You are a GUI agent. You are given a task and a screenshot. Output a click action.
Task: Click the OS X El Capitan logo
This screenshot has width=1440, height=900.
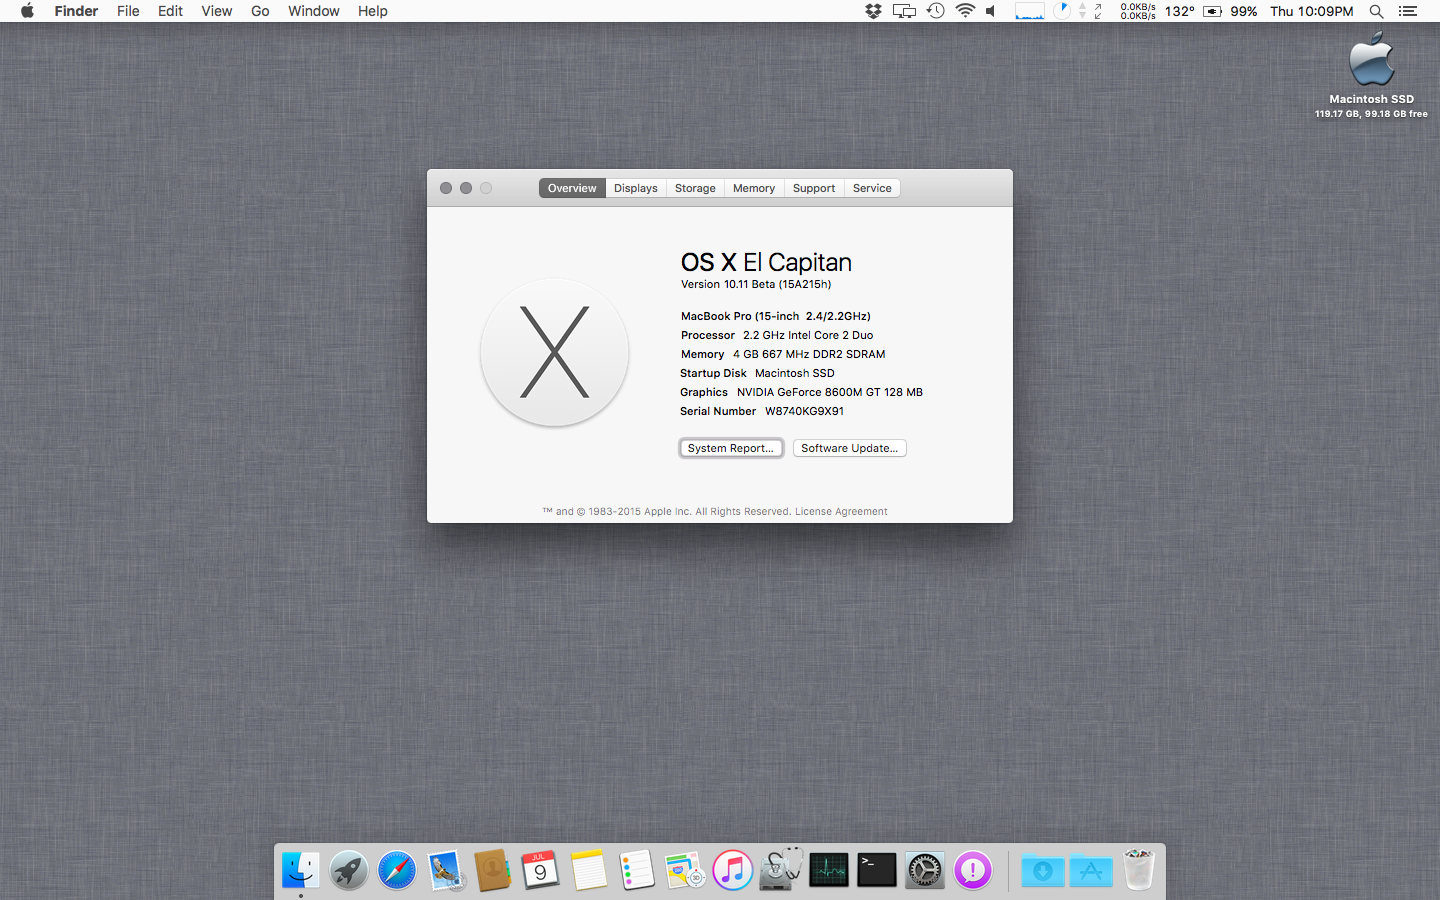click(x=555, y=352)
